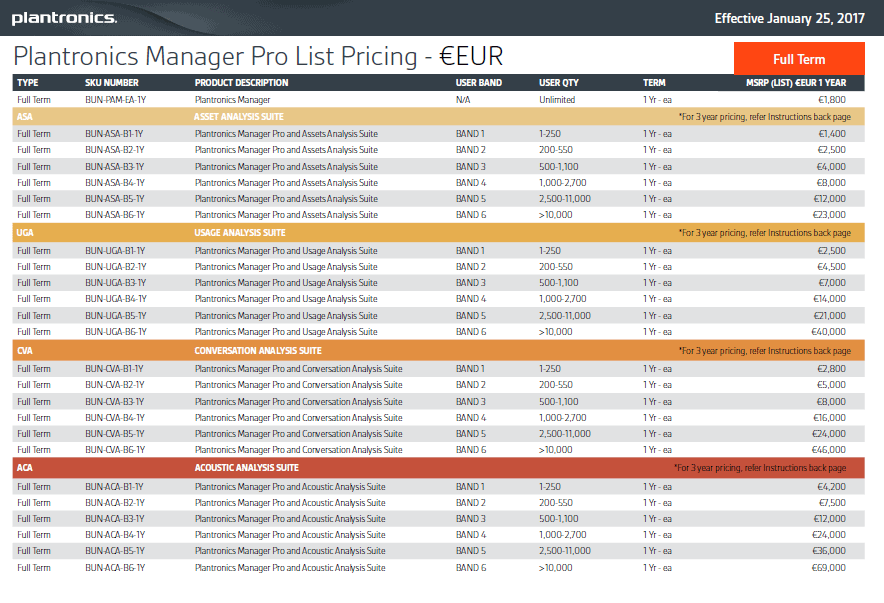This screenshot has width=884, height=603.
Task: Click the UGA section code label
Action: pyautogui.click(x=25, y=233)
